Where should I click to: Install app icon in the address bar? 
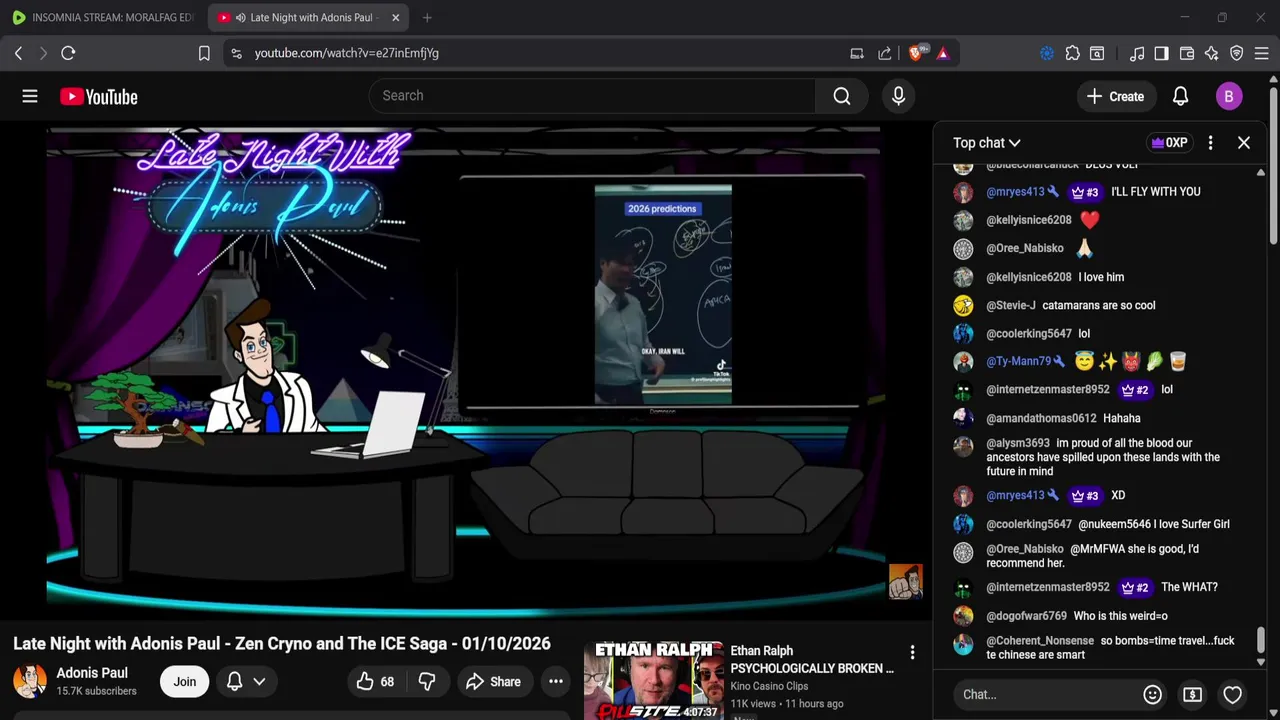pyautogui.click(x=857, y=53)
